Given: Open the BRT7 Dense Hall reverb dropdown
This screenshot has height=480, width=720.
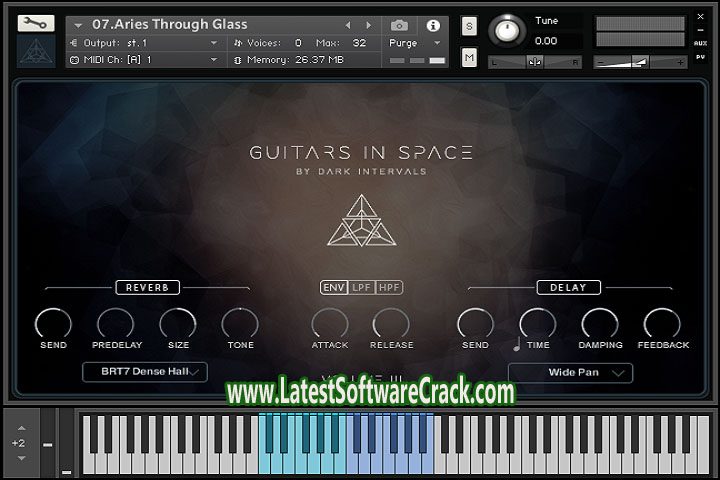Looking at the screenshot, I should point(145,372).
